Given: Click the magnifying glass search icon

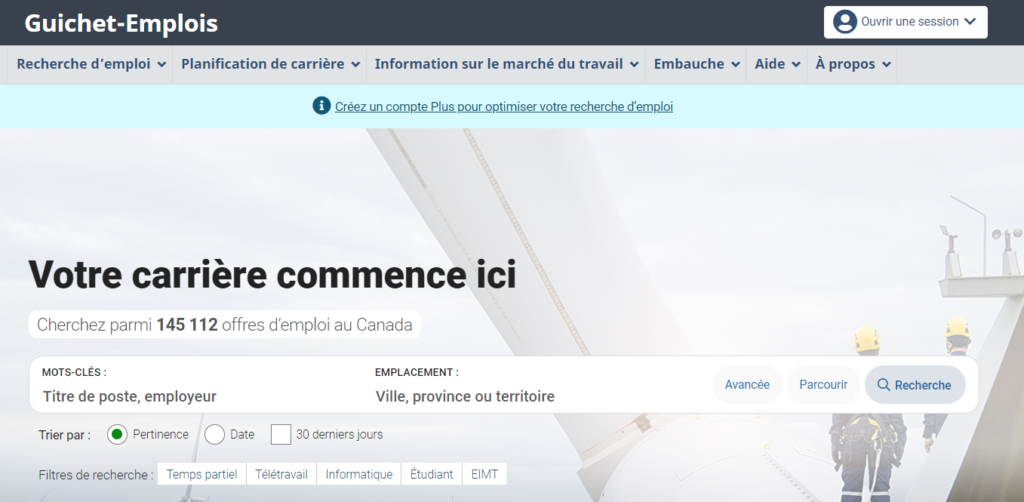Looking at the screenshot, I should (883, 385).
